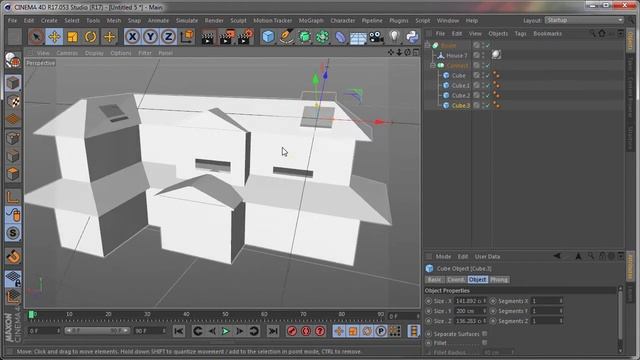
Task: Click the red Record Active Objects button
Action: click(x=292, y=331)
